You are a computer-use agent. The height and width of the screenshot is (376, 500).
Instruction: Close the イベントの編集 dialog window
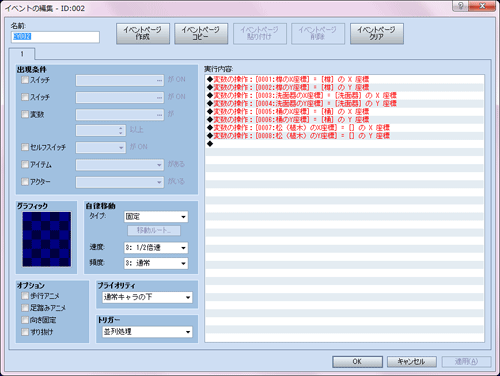click(x=482, y=6)
